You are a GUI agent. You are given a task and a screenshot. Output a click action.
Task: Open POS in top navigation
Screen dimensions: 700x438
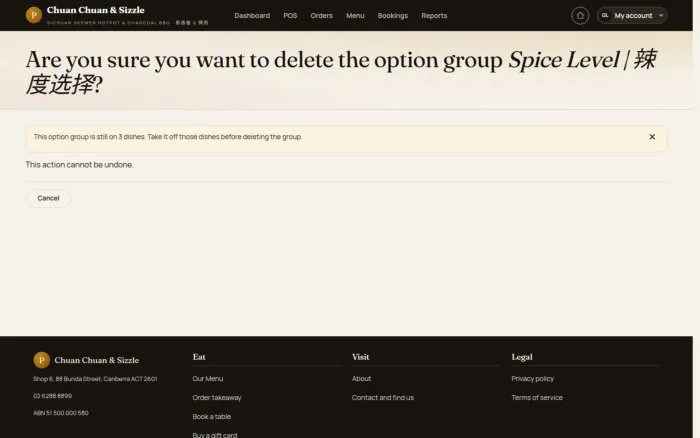[x=290, y=16]
